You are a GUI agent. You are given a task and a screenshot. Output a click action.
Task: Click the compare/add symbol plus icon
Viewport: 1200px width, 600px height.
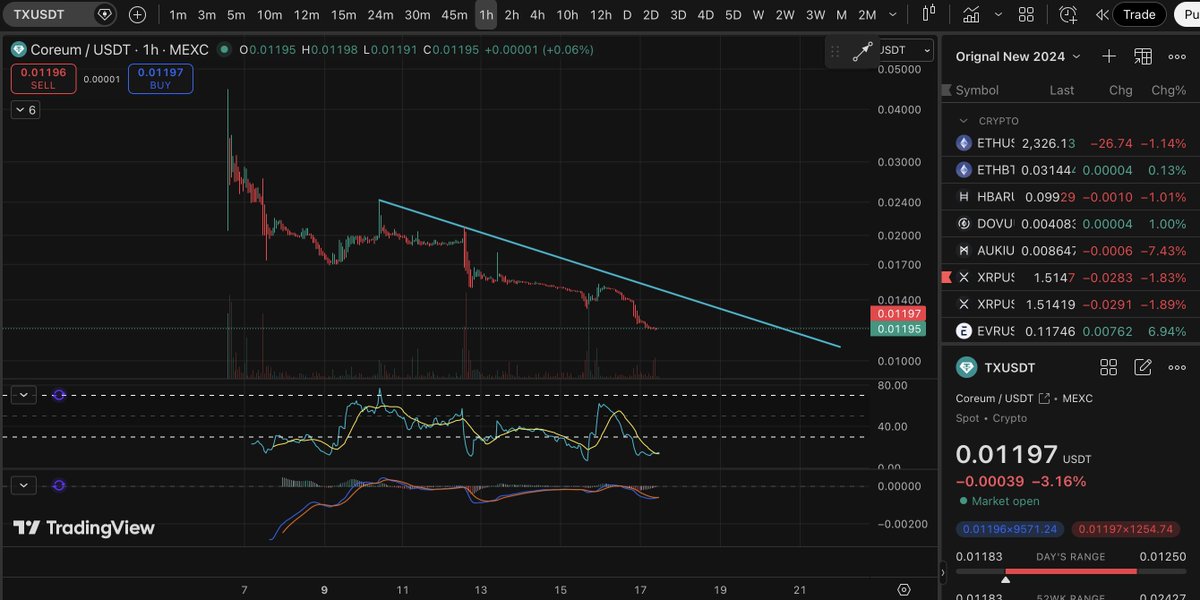(137, 14)
